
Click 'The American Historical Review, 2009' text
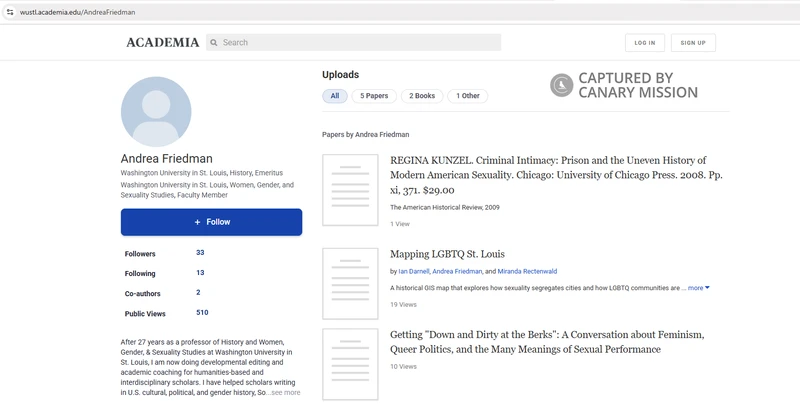tap(445, 207)
